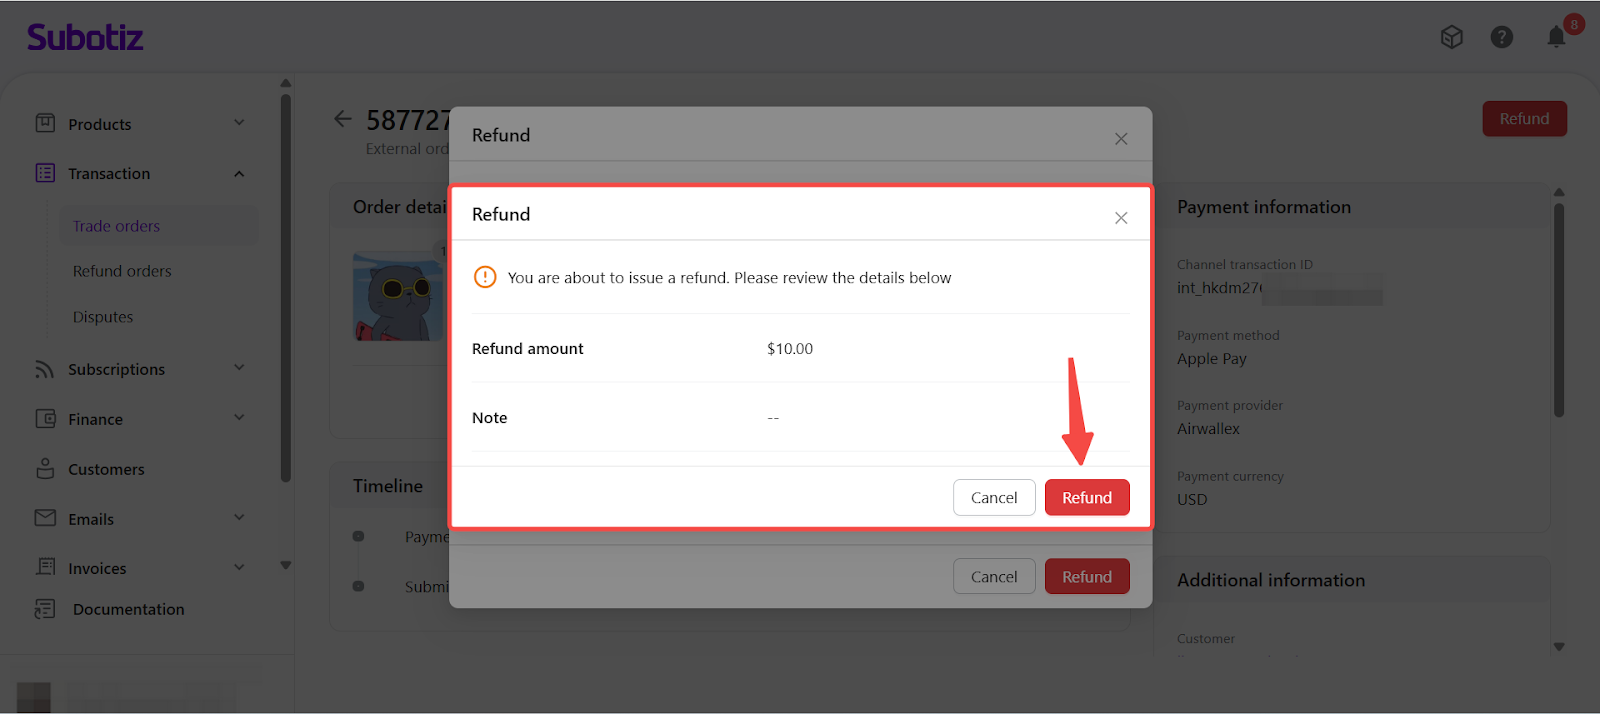
Task: Close the refund confirmation dialog
Action: [1121, 218]
